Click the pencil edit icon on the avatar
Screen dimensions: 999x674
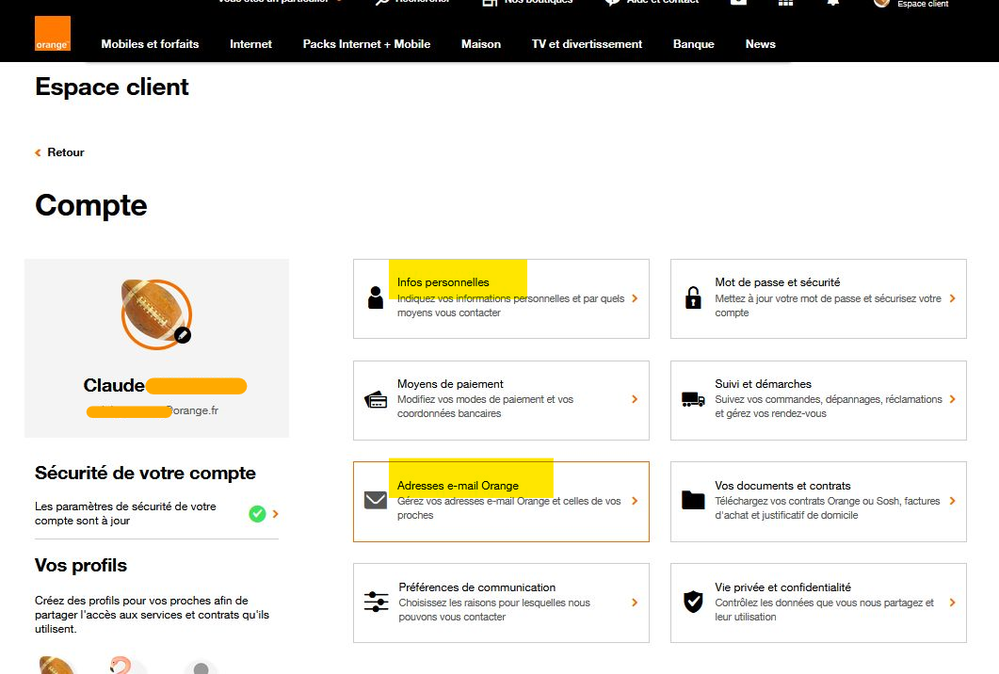pyautogui.click(x=182, y=335)
